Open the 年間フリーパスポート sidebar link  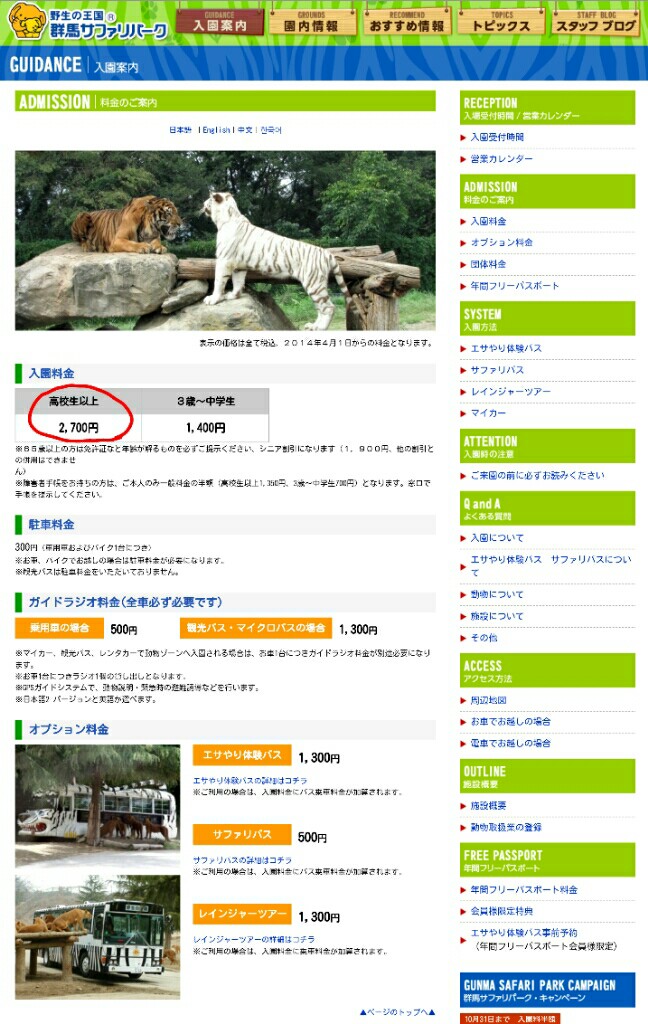[x=515, y=285]
